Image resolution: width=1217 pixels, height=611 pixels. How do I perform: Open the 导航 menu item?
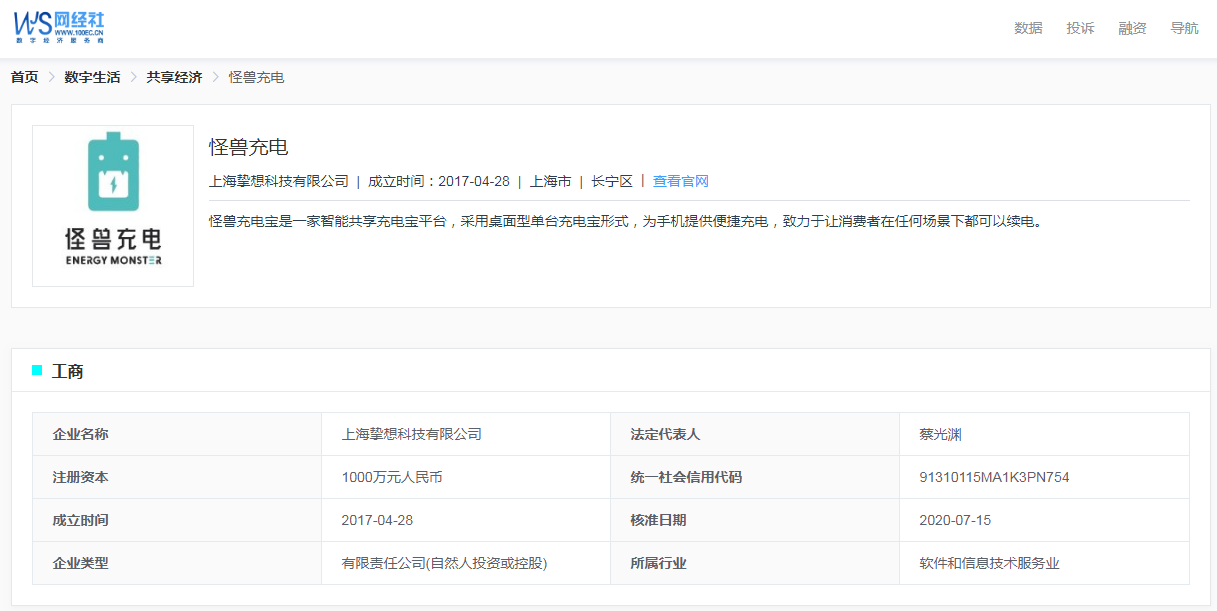click(1184, 28)
